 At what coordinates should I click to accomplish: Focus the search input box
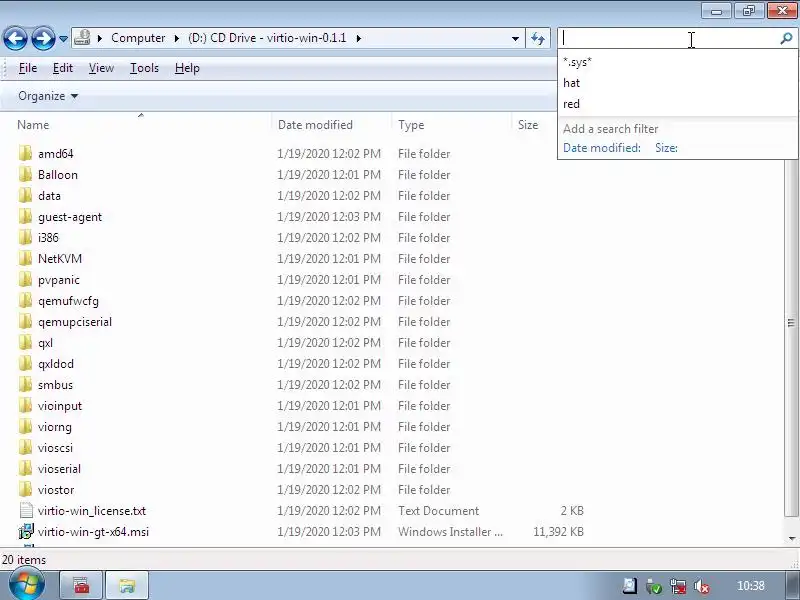pyautogui.click(x=668, y=38)
